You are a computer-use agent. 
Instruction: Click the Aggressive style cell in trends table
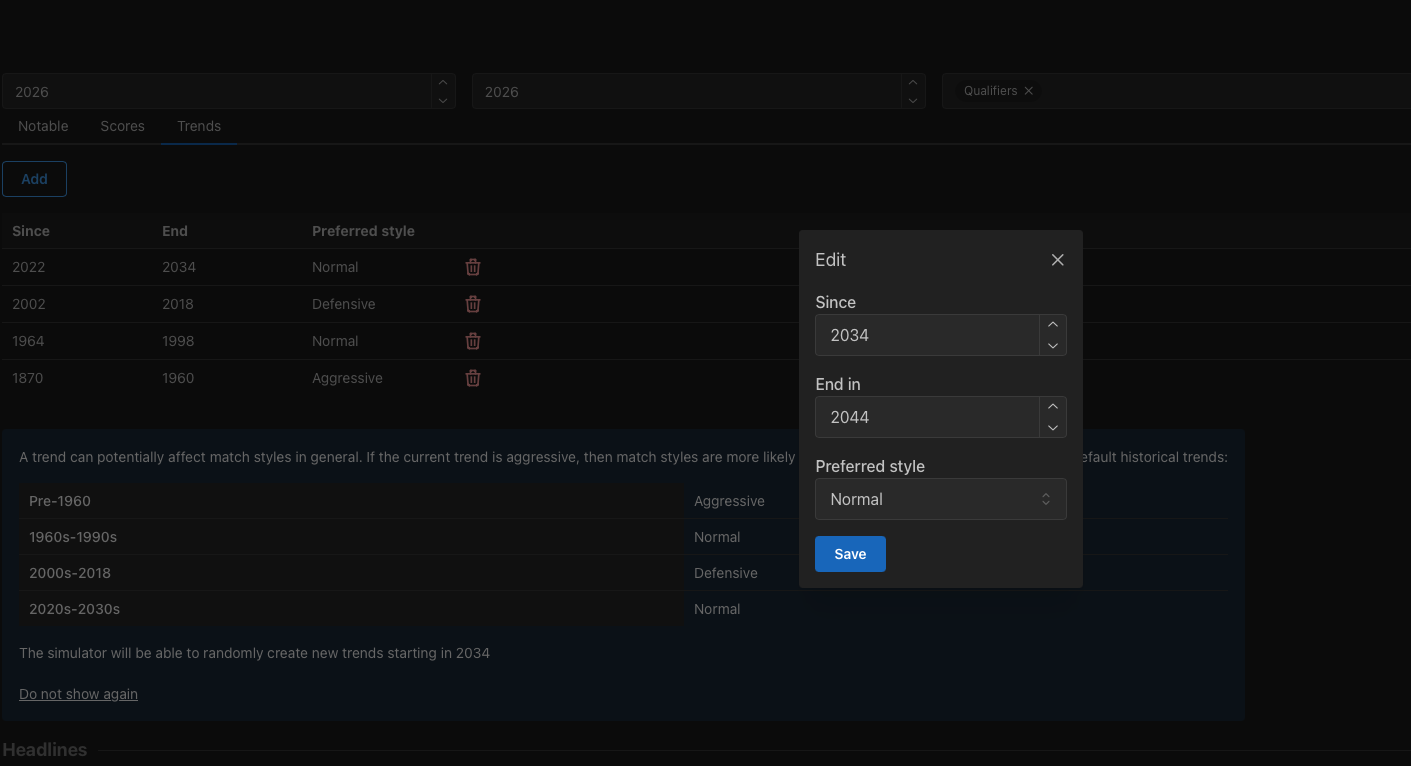[x=347, y=378]
